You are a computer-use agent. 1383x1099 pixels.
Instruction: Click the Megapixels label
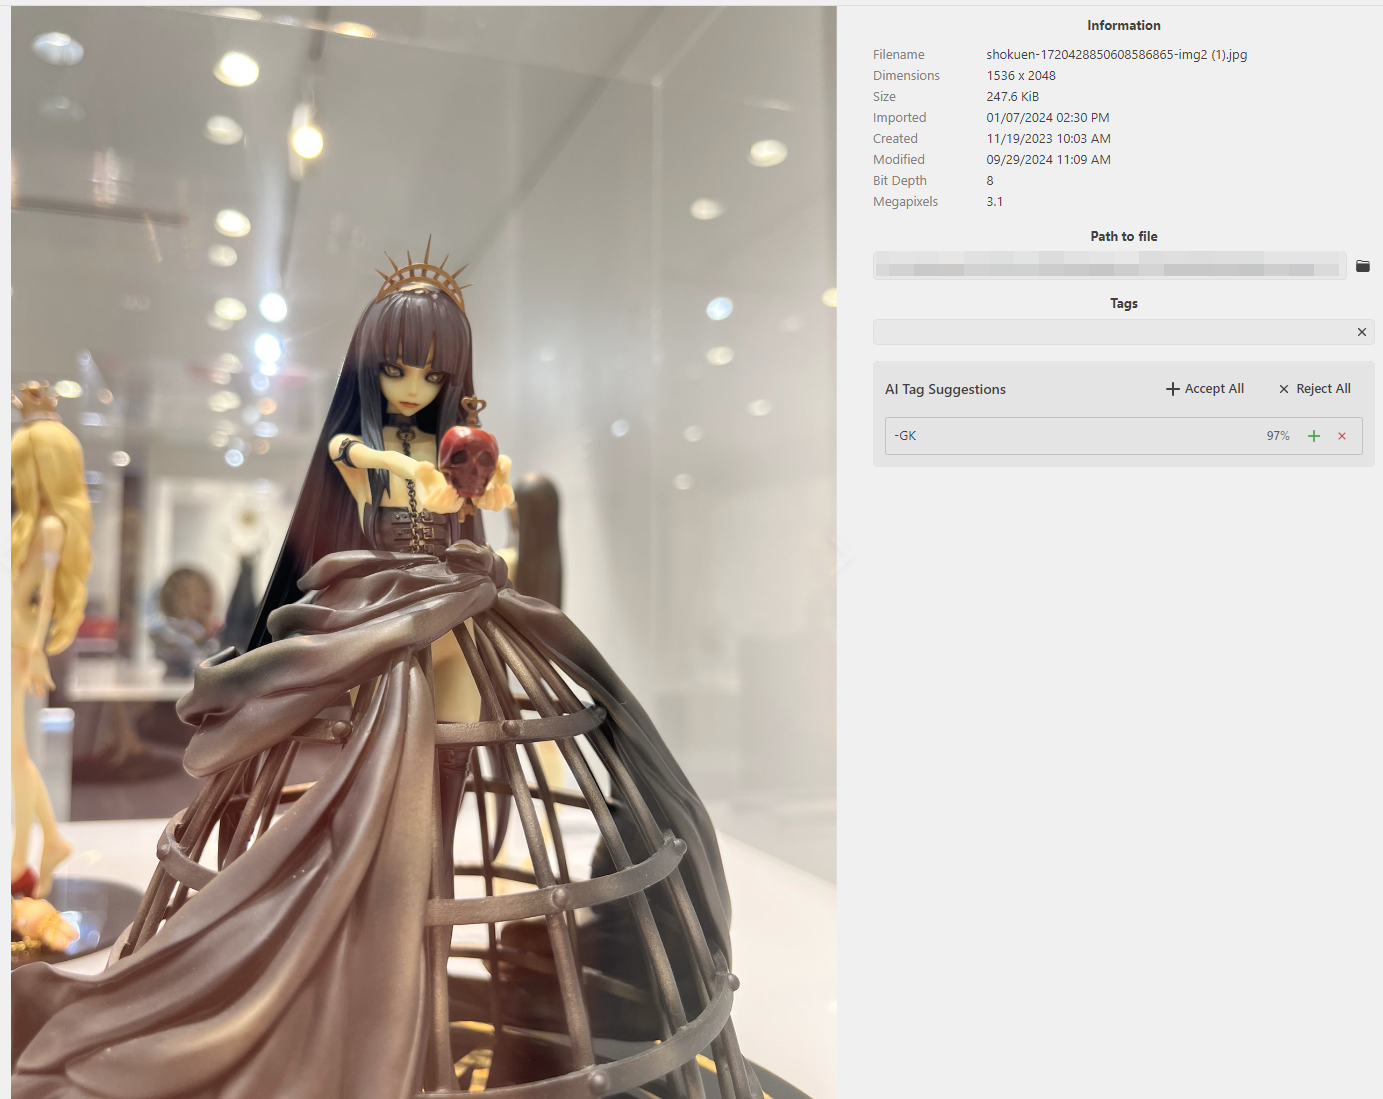[905, 202]
